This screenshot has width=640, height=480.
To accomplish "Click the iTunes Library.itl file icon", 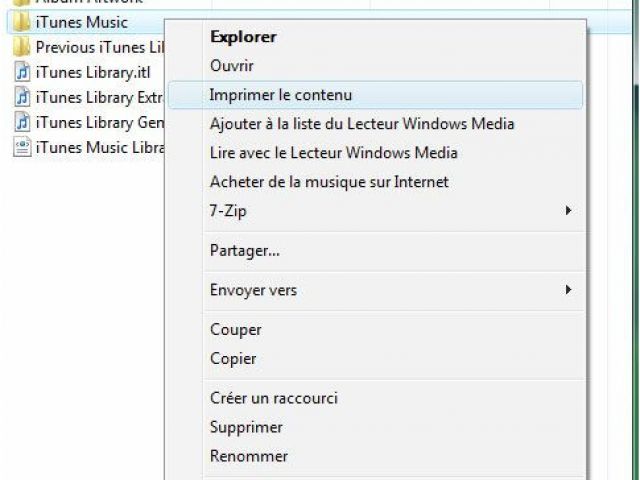I will [x=21, y=72].
